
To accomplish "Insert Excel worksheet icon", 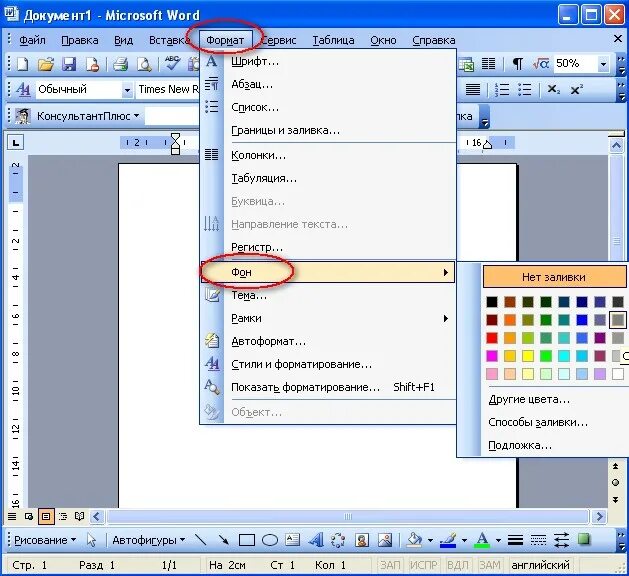I will (x=466, y=64).
